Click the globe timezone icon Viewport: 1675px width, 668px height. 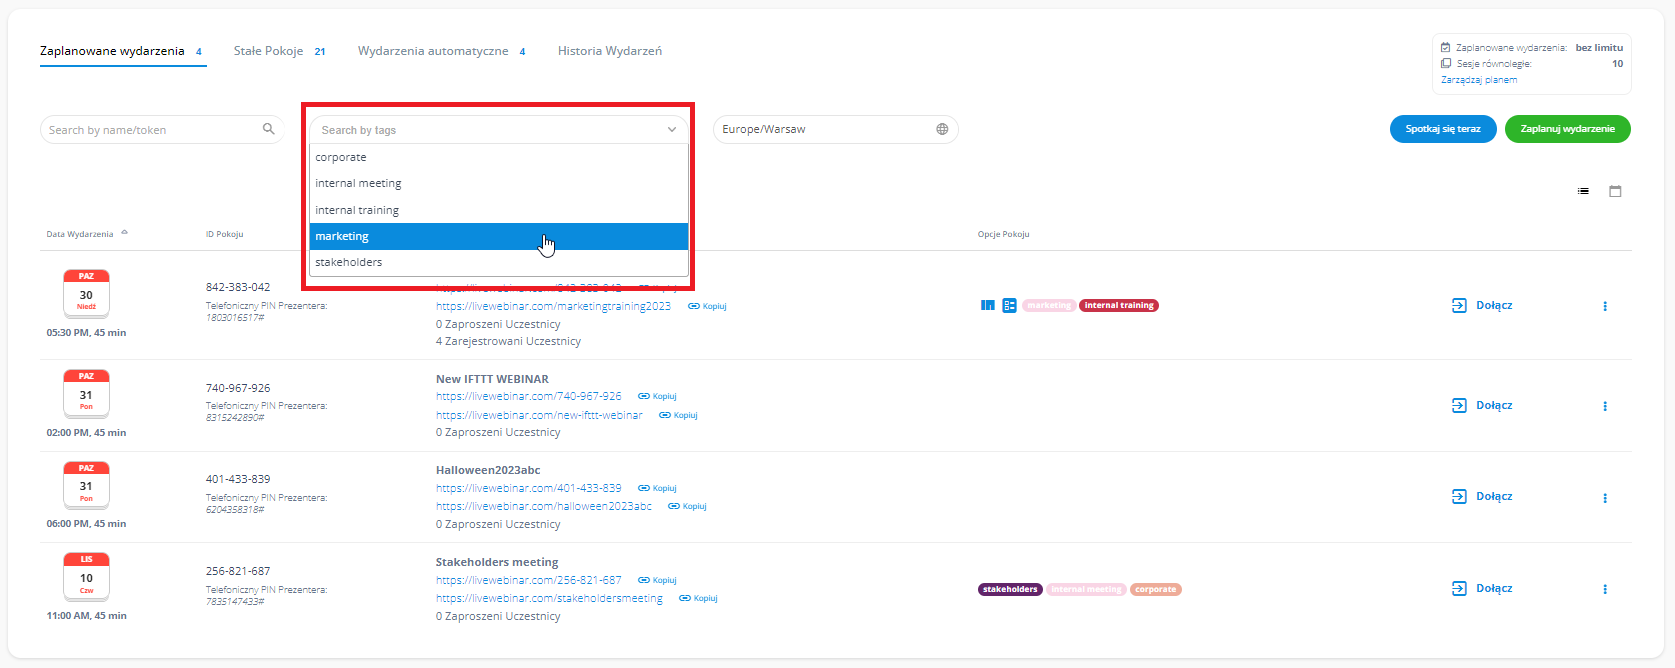tap(942, 129)
